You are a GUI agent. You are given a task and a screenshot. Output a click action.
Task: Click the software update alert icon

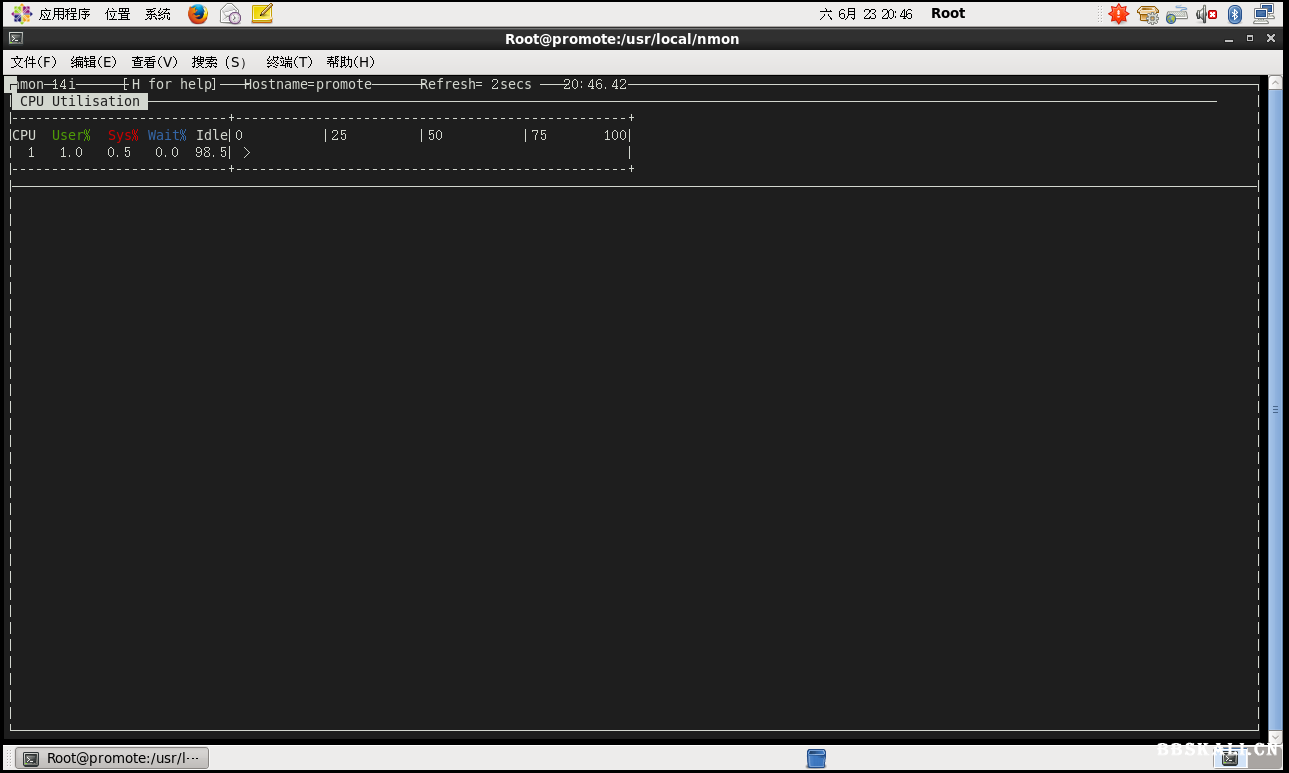[x=1118, y=13]
